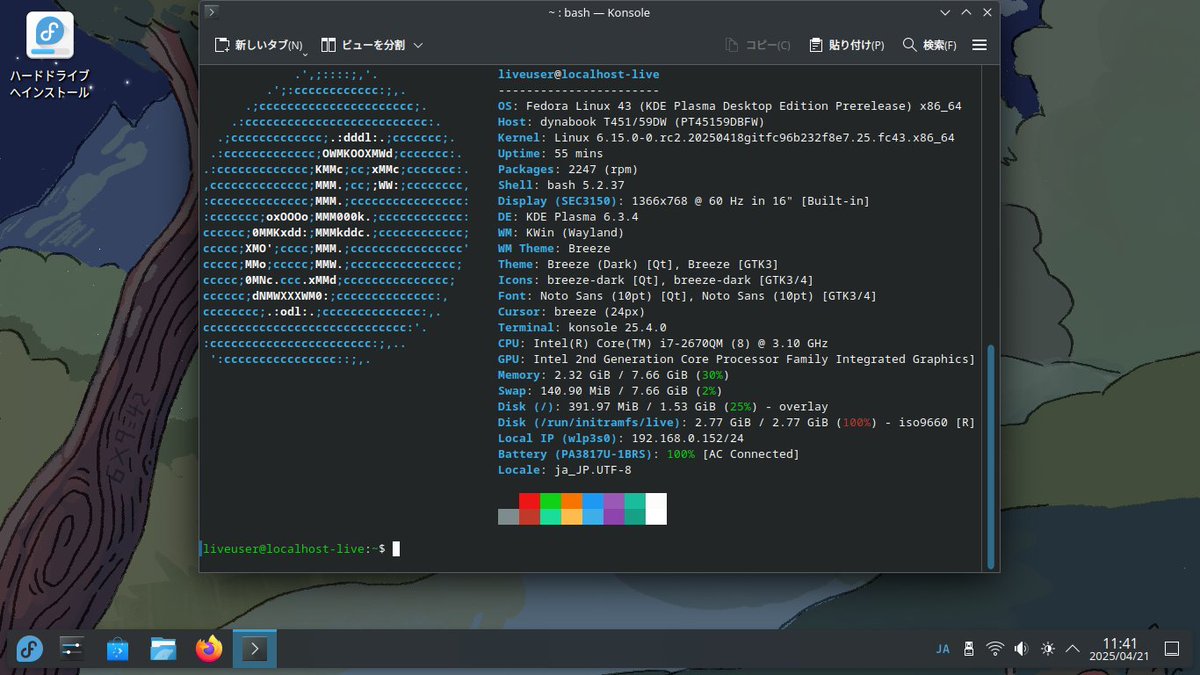Open new tab with 新しいタブ button
Screen dimensions: 1200x675
click(259, 45)
